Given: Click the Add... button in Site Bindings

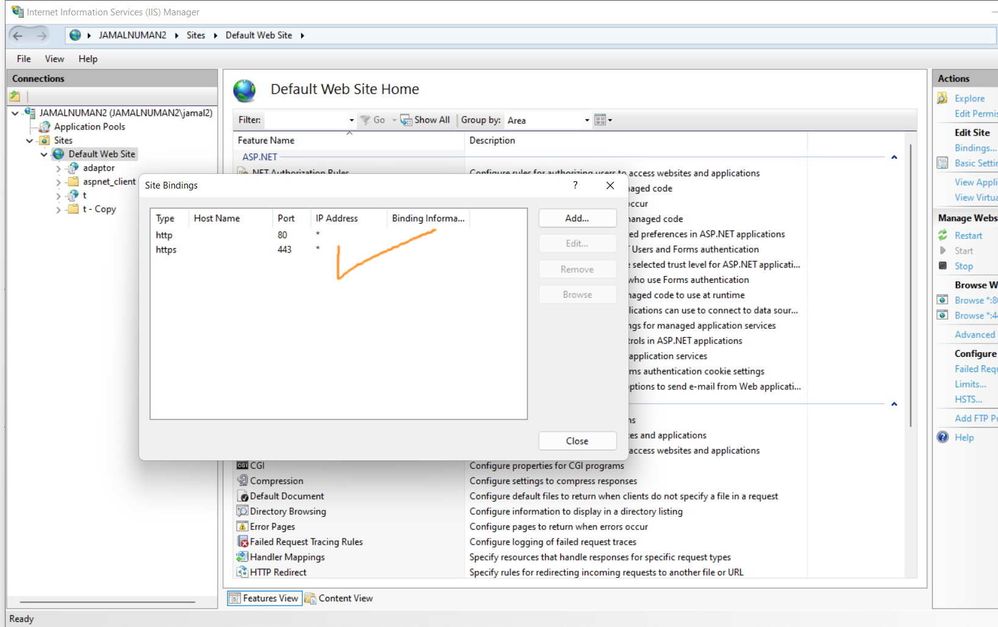Looking at the screenshot, I should click(577, 218).
